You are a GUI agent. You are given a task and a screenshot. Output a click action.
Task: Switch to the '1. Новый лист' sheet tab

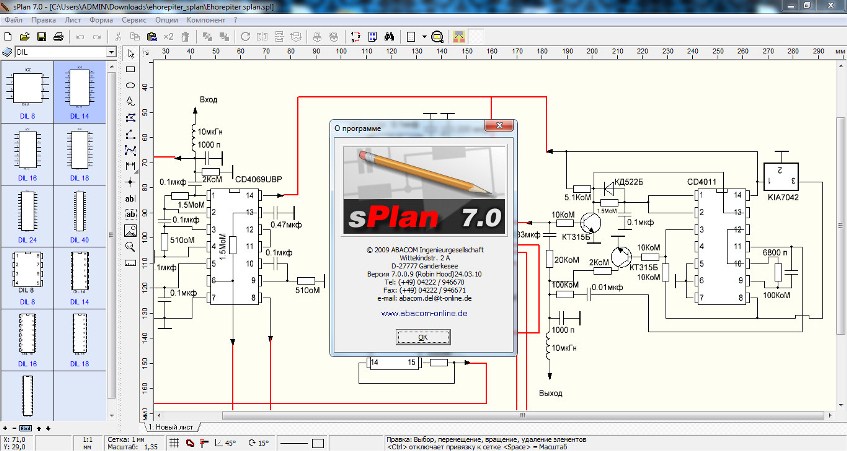click(x=171, y=427)
